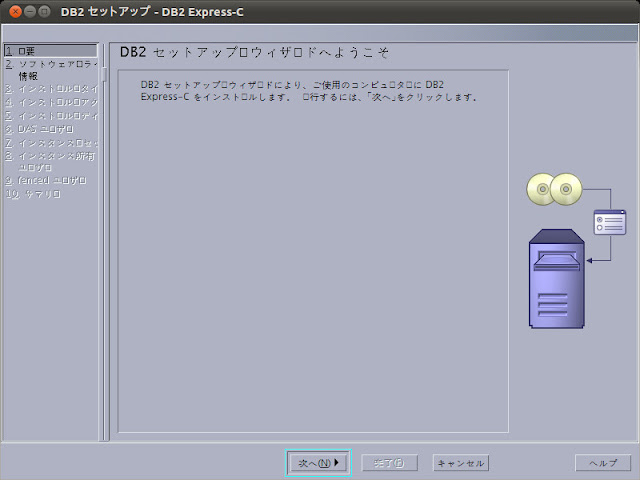640x480 pixels.
Task: Click the disabled 完了(F) finish button
Action: [x=389, y=463]
